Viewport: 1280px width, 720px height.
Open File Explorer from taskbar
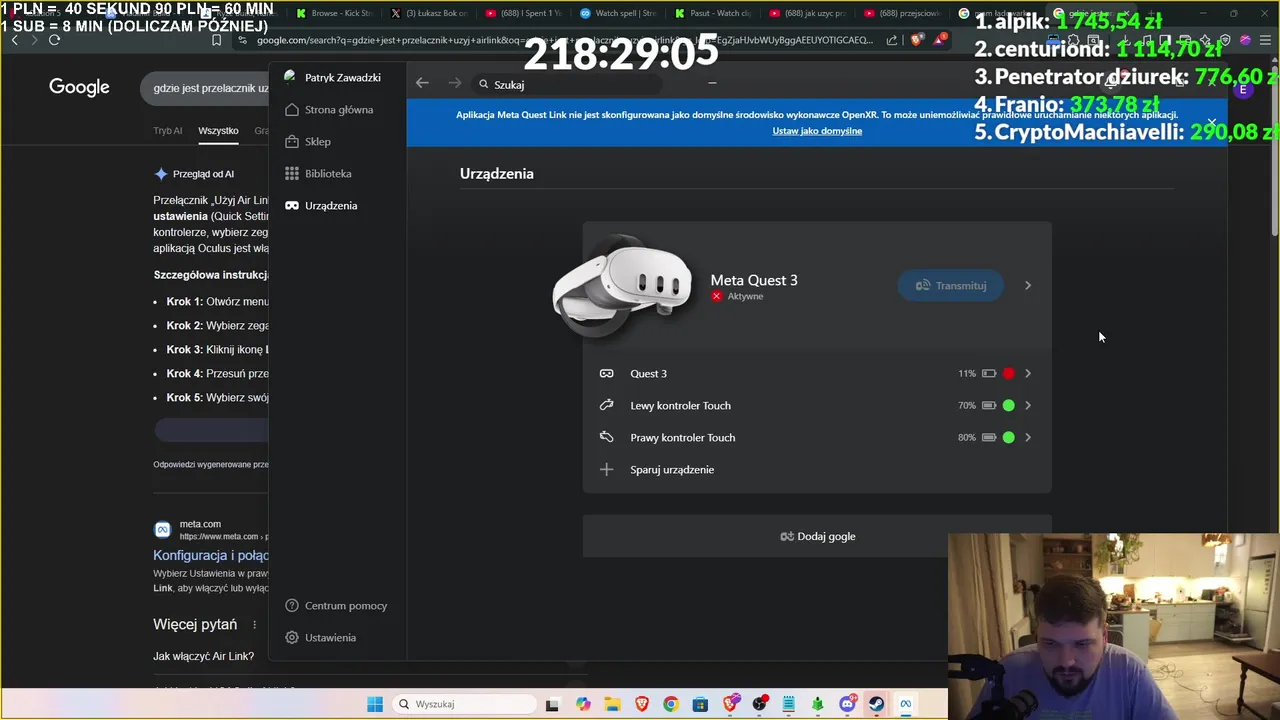(x=612, y=704)
